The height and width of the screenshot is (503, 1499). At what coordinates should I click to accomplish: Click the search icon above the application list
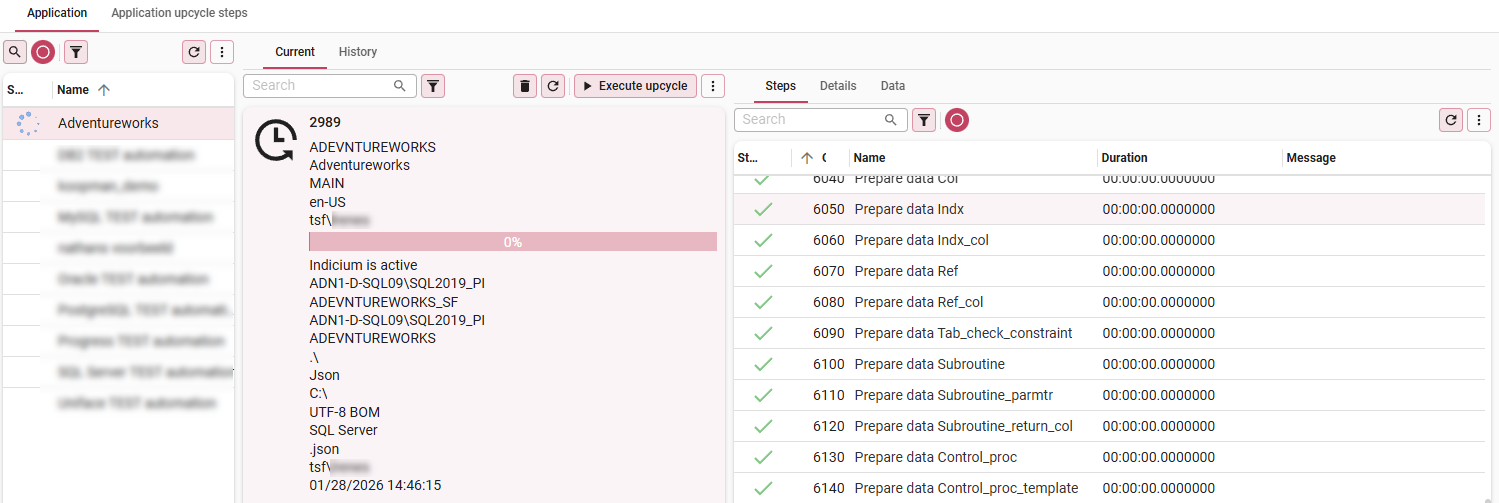pos(15,53)
